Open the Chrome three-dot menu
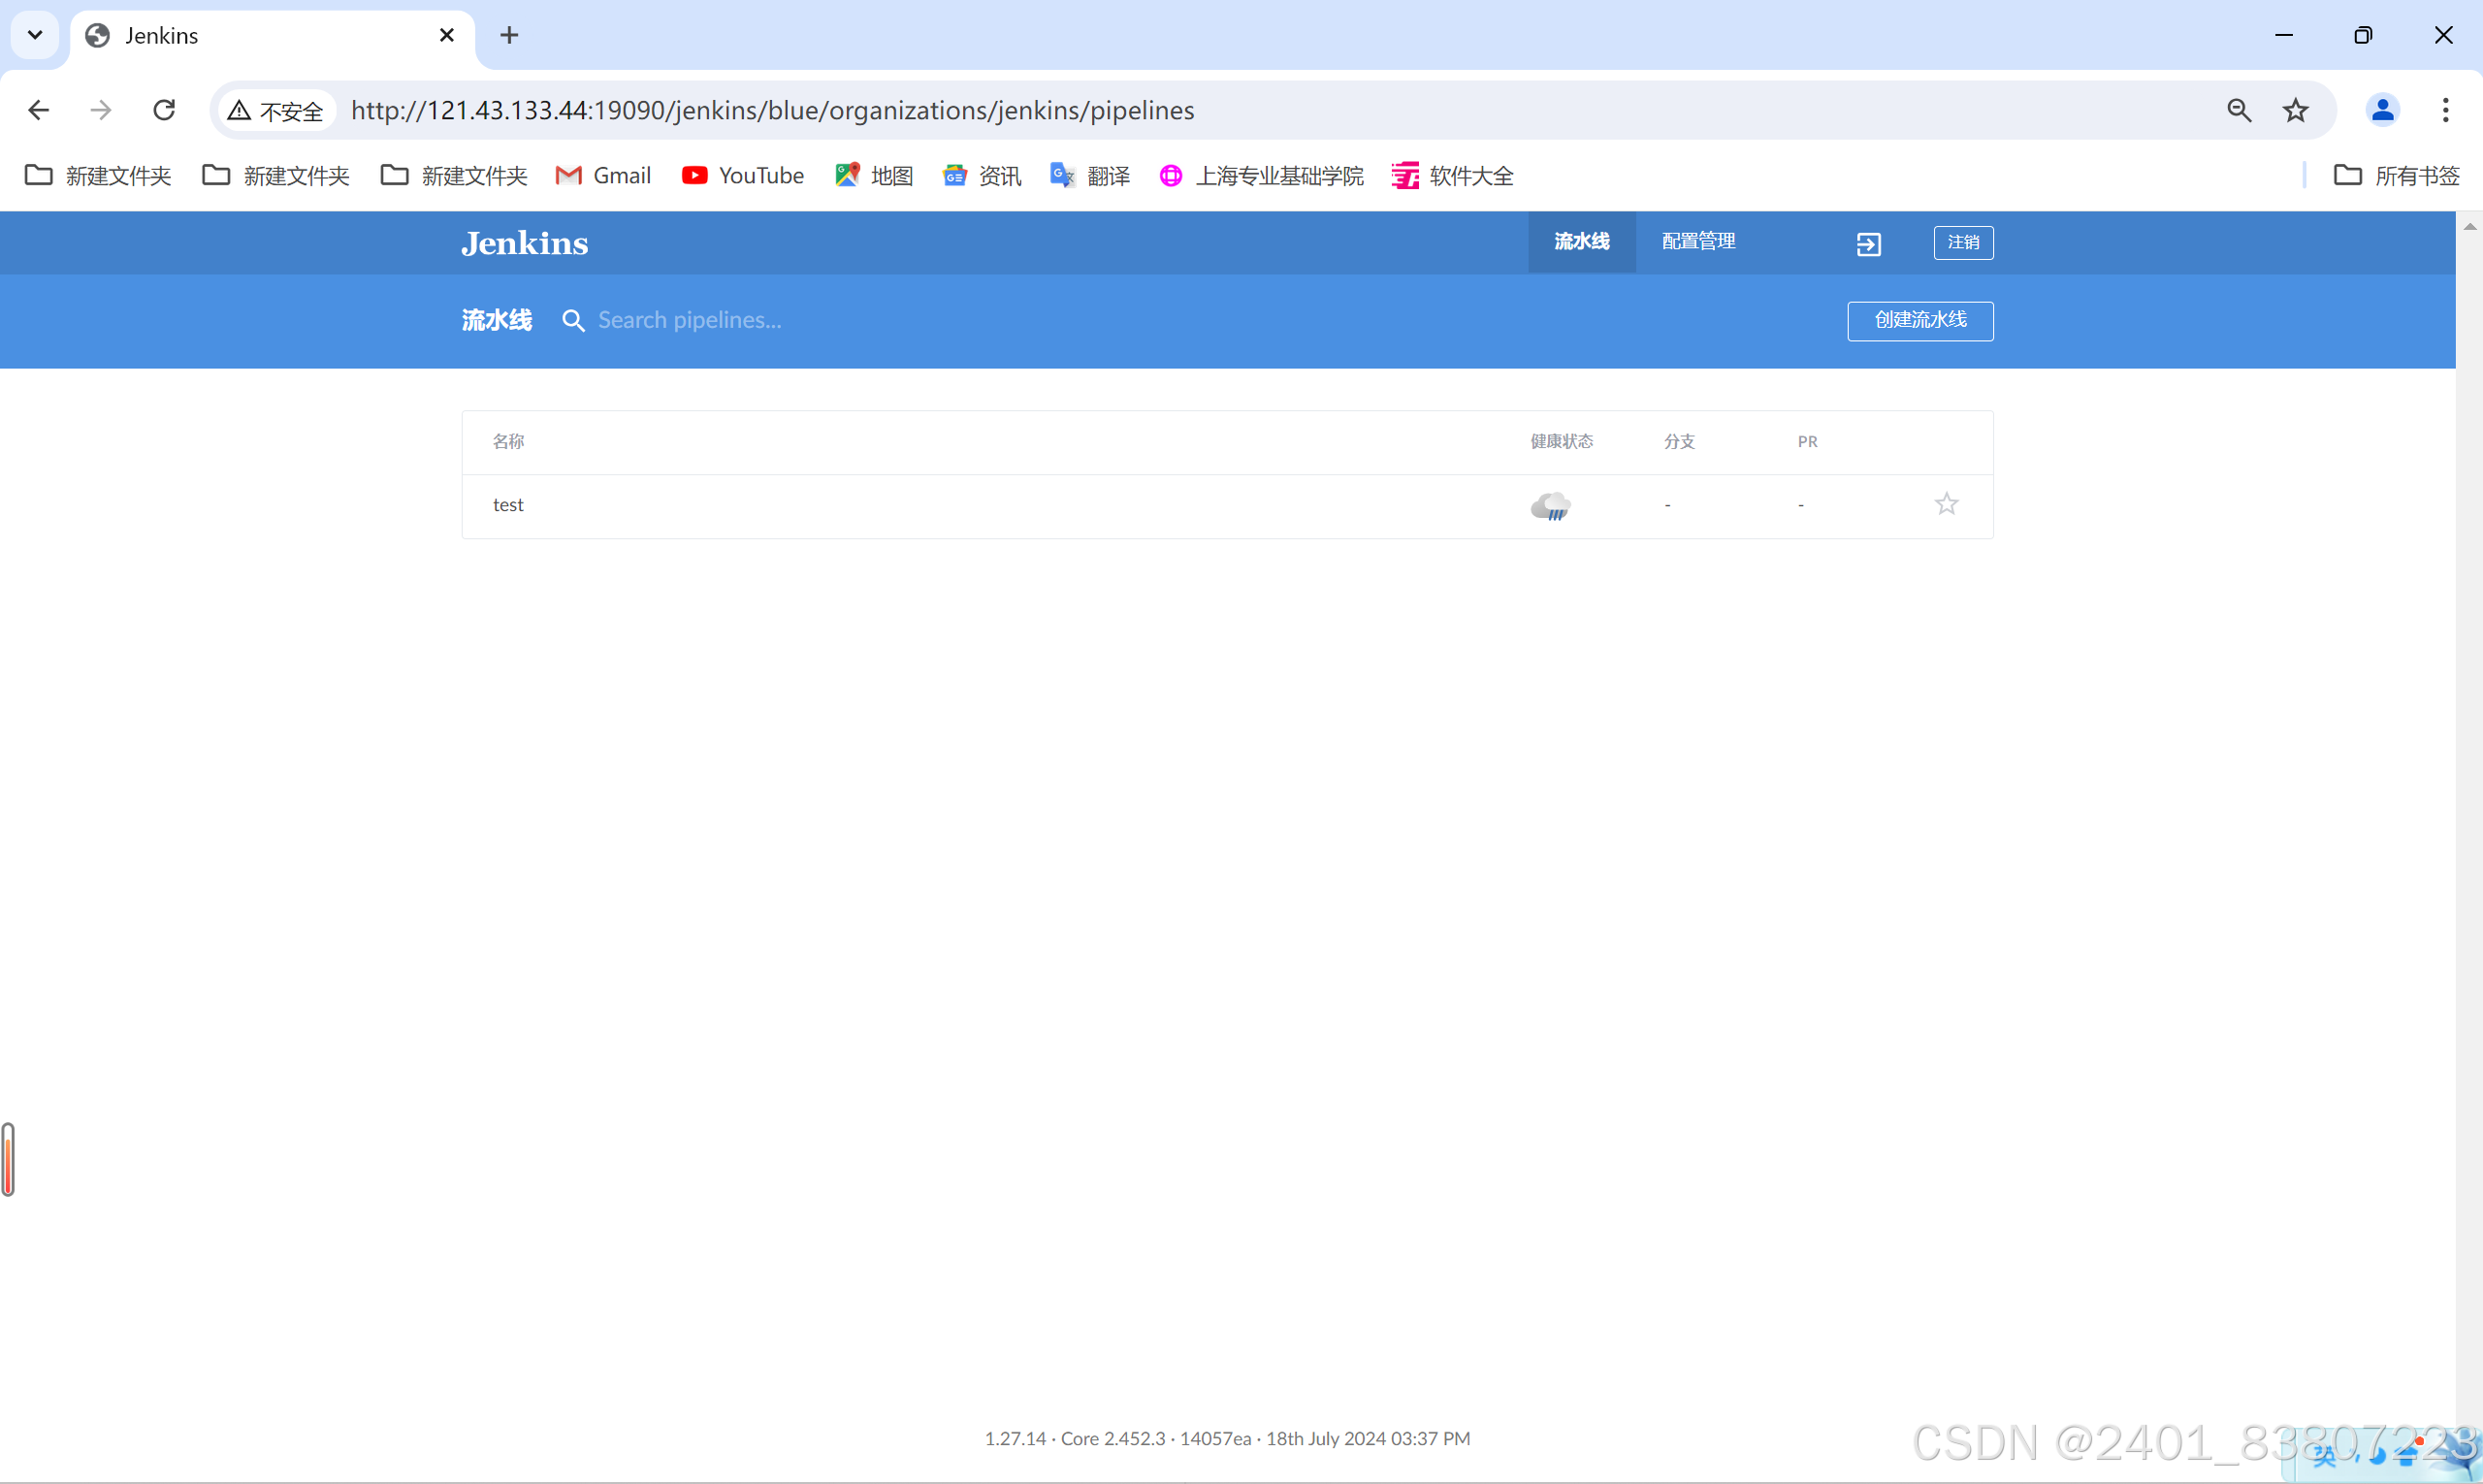Screen dimensions: 2483x1484 [2445, 110]
